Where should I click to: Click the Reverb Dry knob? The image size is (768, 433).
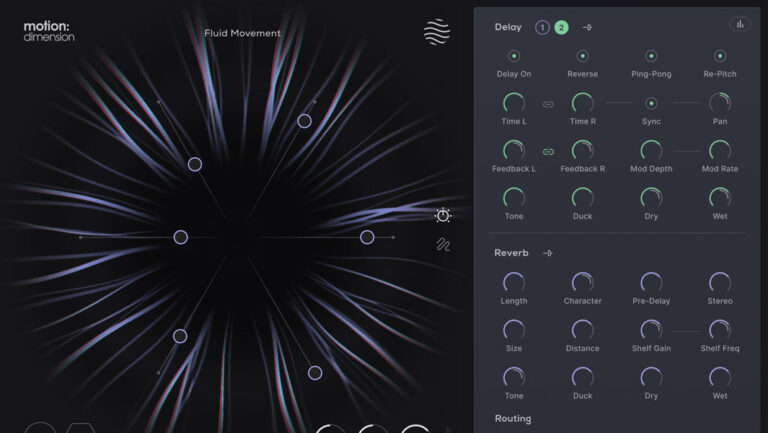pos(651,378)
